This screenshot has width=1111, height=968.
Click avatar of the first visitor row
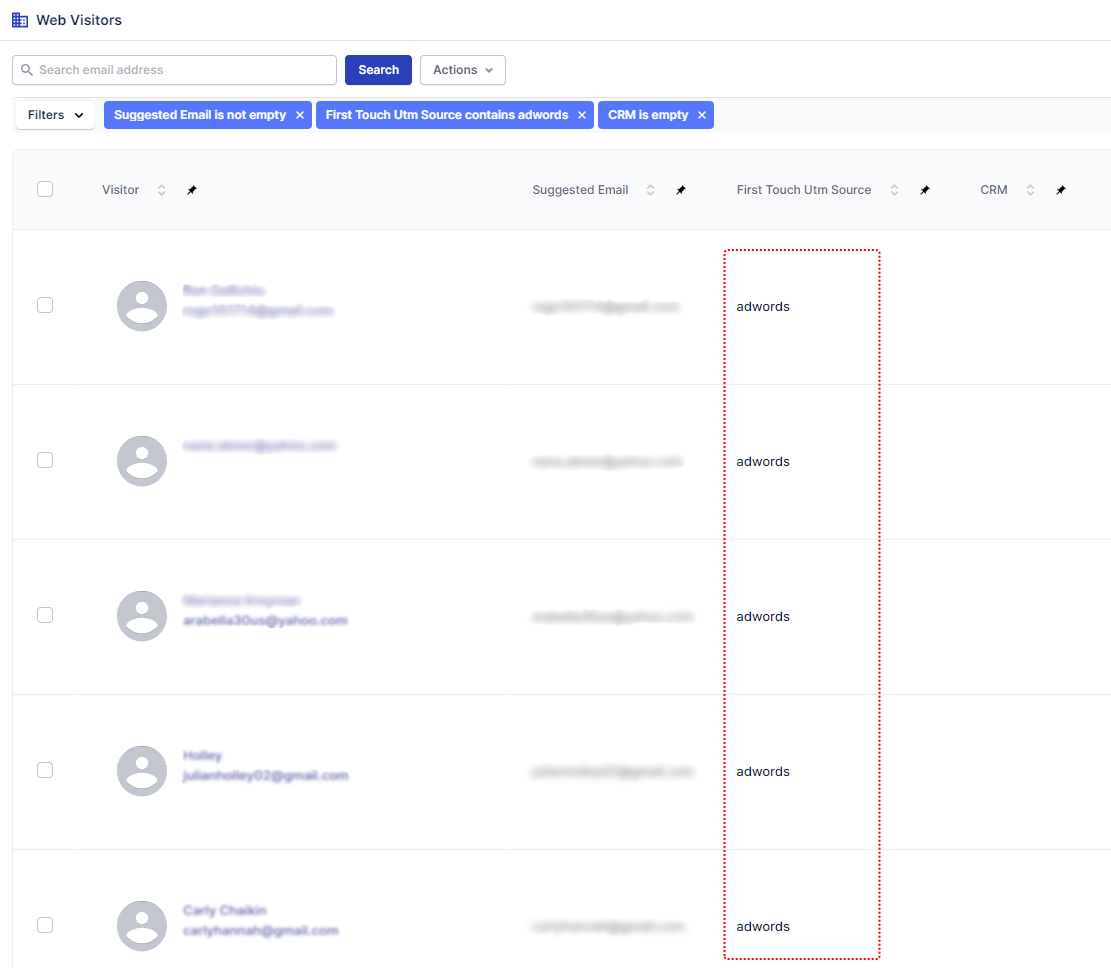pos(142,306)
